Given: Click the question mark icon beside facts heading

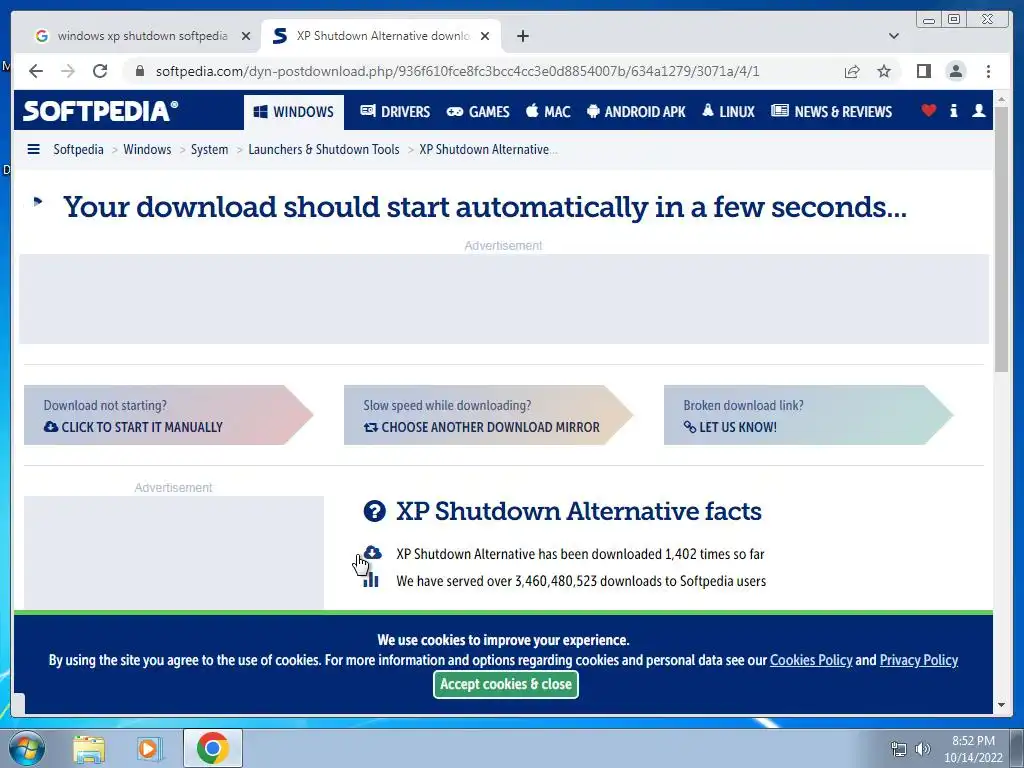Looking at the screenshot, I should tap(374, 511).
